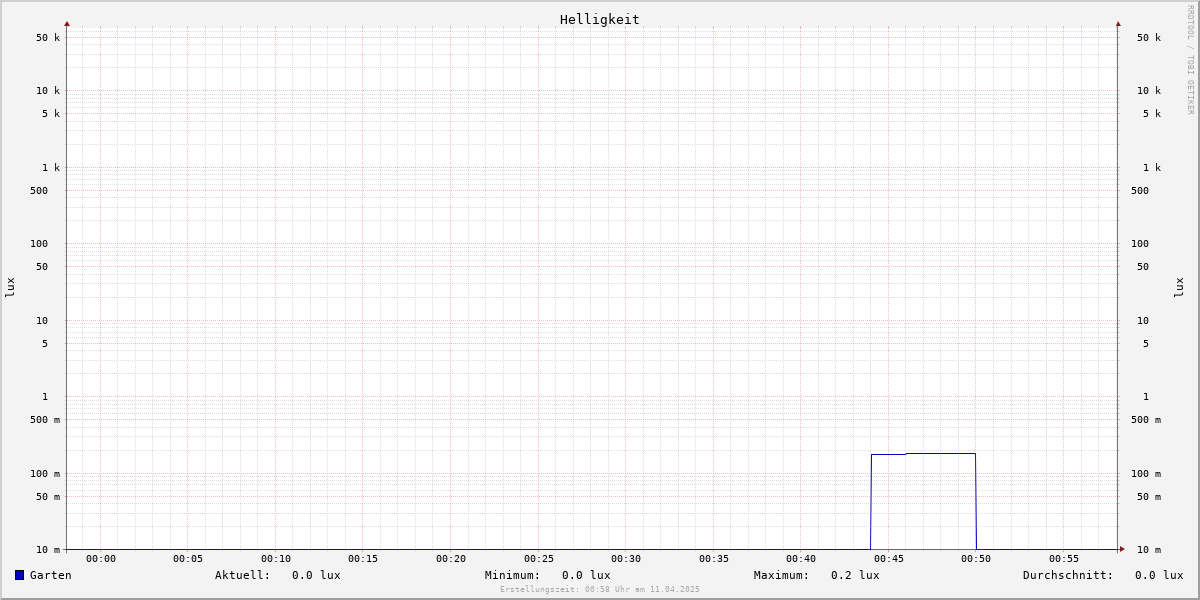Click the 00:20 time axis label
This screenshot has height=600, width=1200.
tap(451, 559)
